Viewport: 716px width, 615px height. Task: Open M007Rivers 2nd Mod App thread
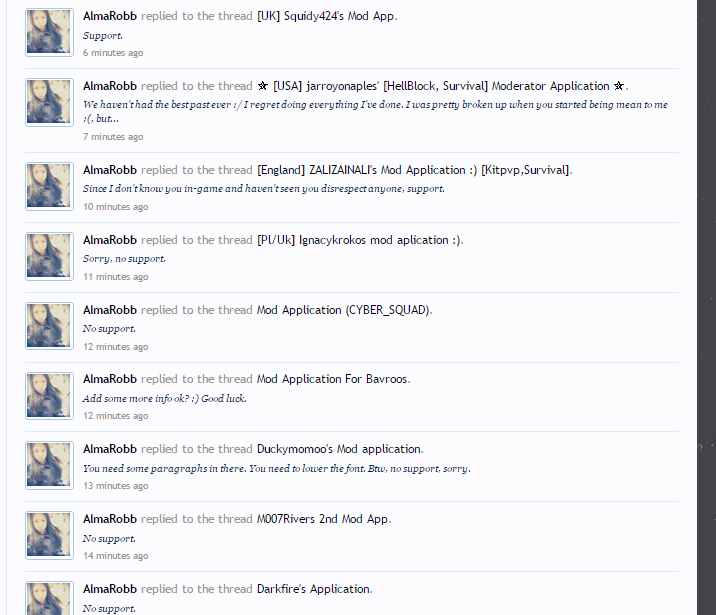point(322,519)
